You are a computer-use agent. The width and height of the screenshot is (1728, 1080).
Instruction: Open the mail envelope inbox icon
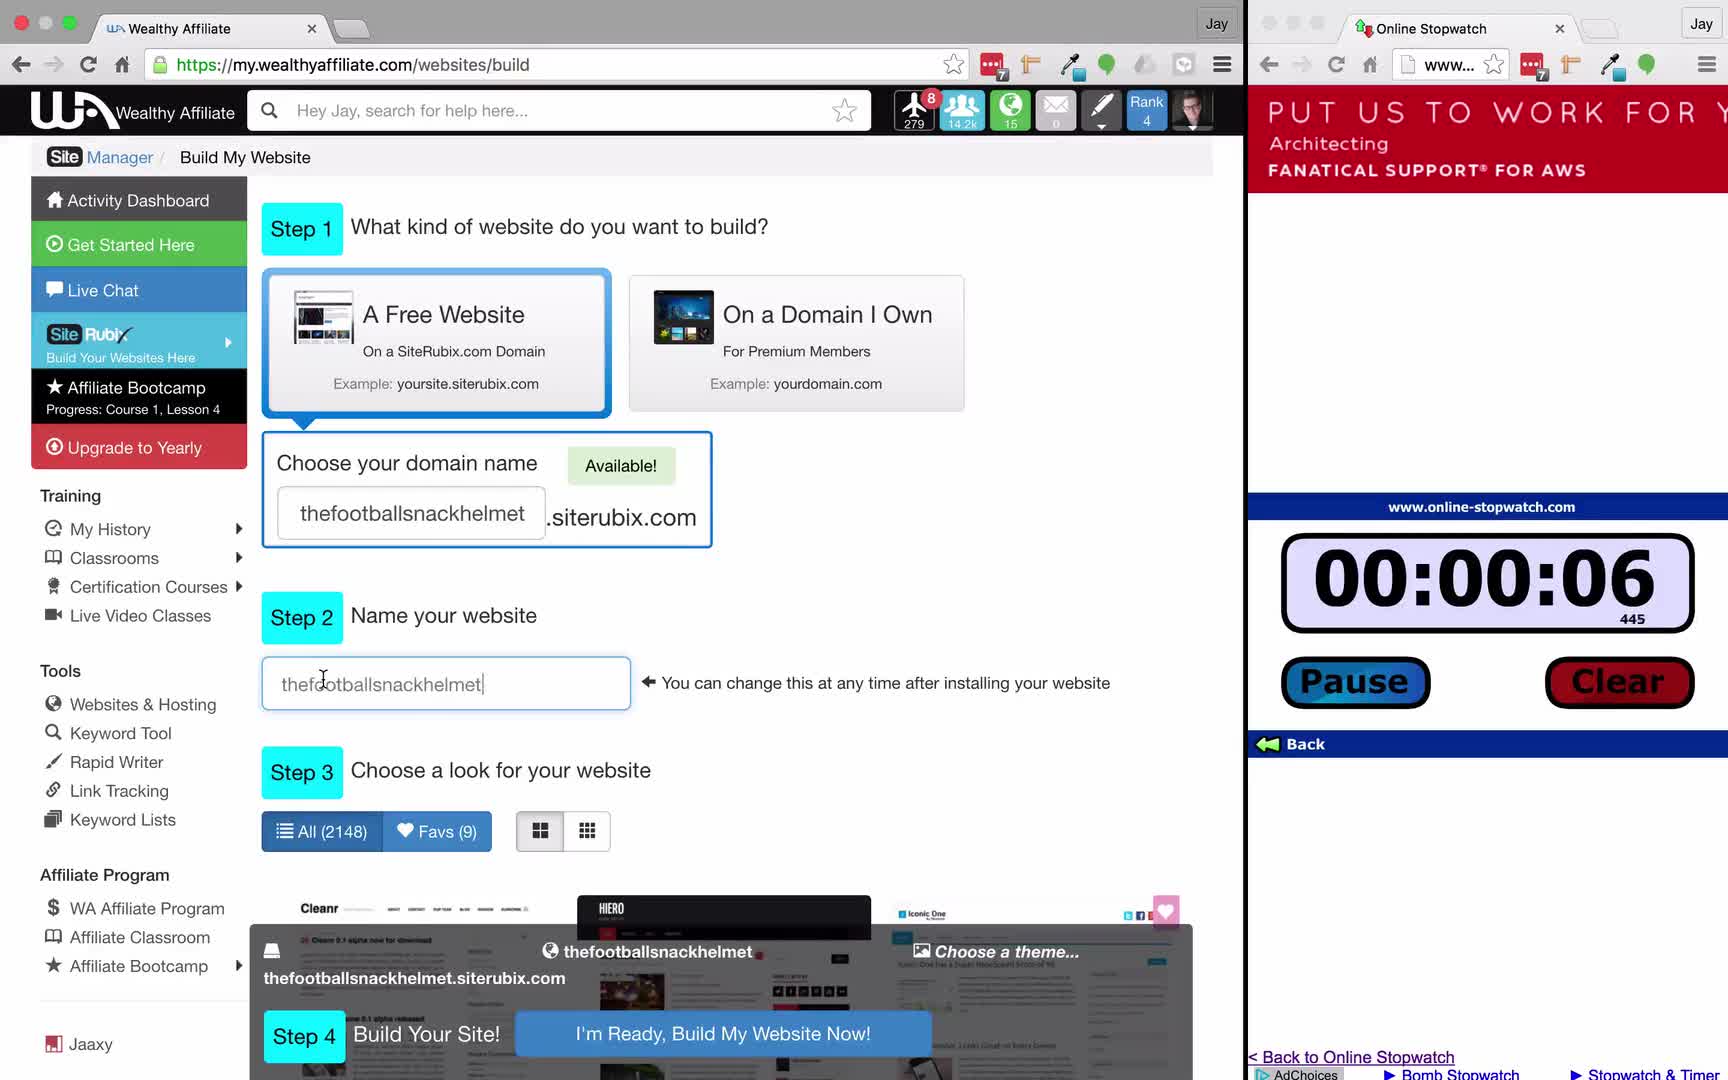pos(1056,110)
